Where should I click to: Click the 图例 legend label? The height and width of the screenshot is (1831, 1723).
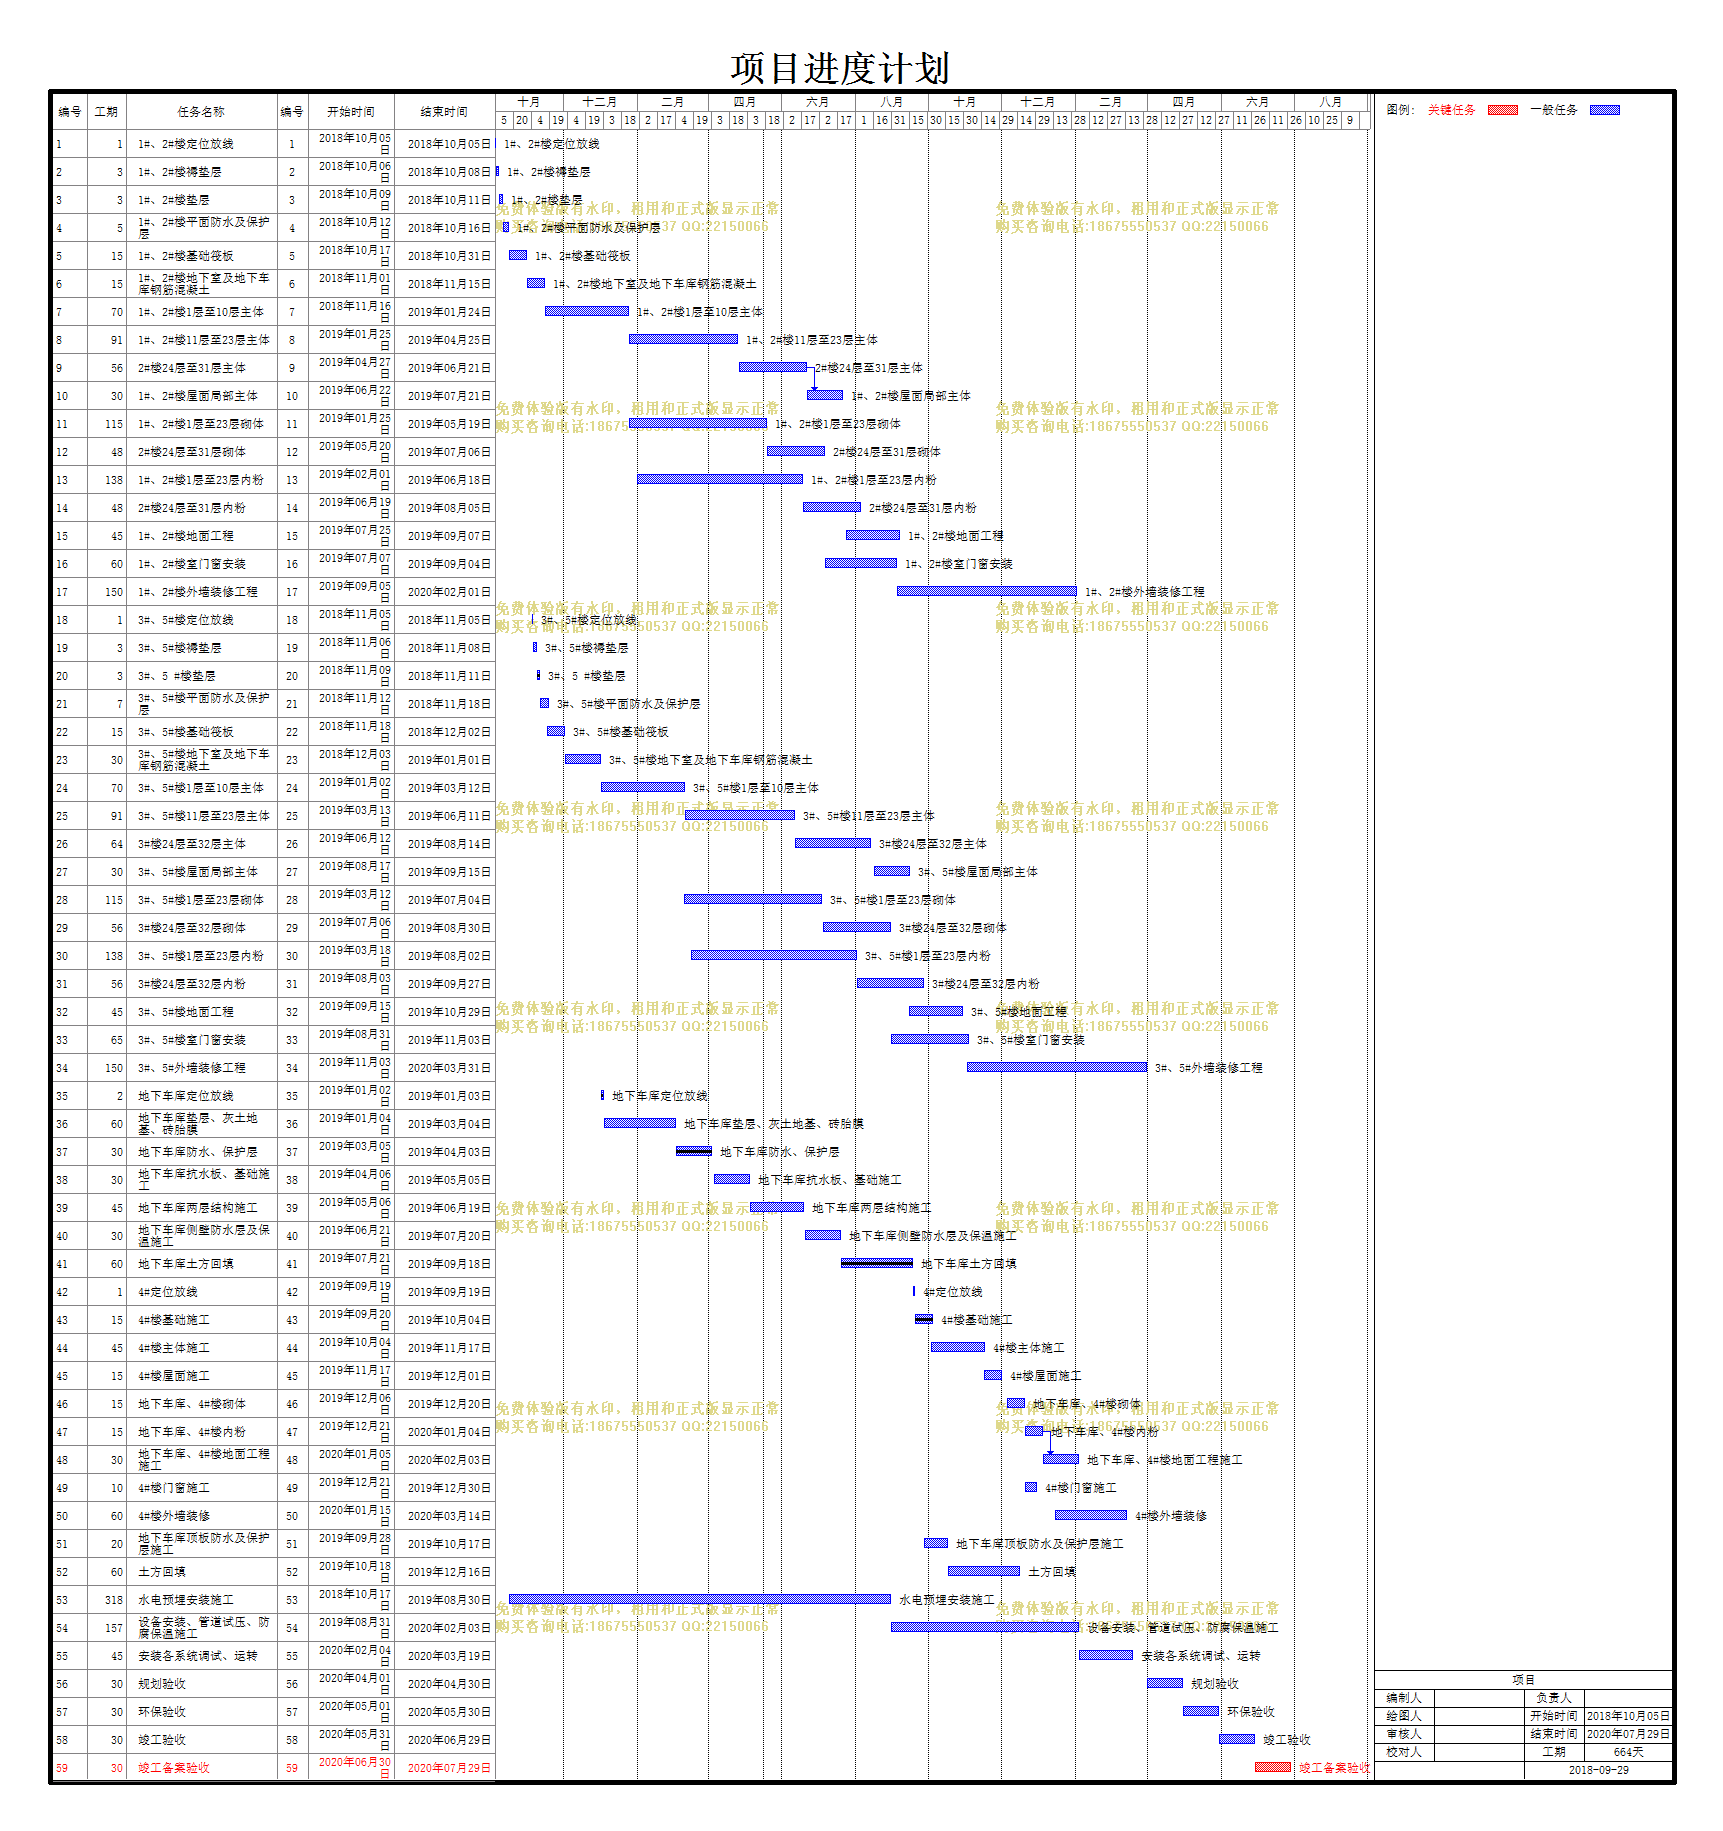point(1400,110)
